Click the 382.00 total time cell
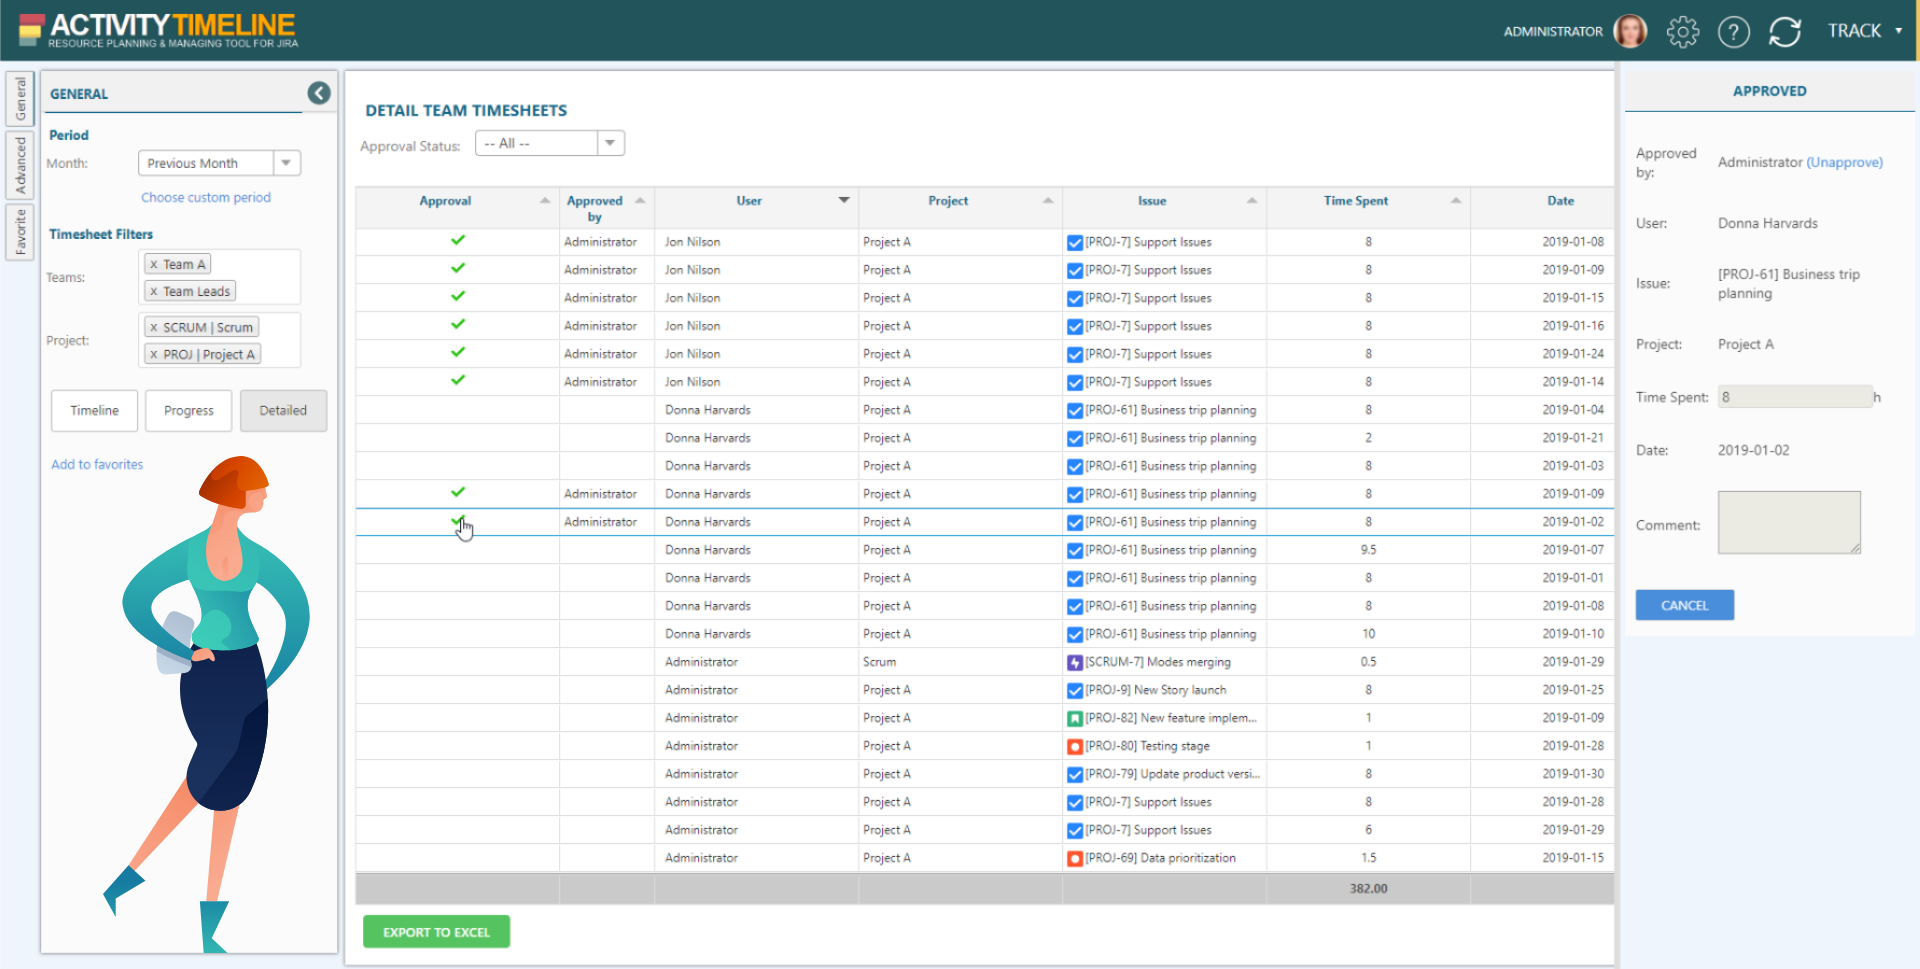The image size is (1920, 969). click(x=1368, y=889)
